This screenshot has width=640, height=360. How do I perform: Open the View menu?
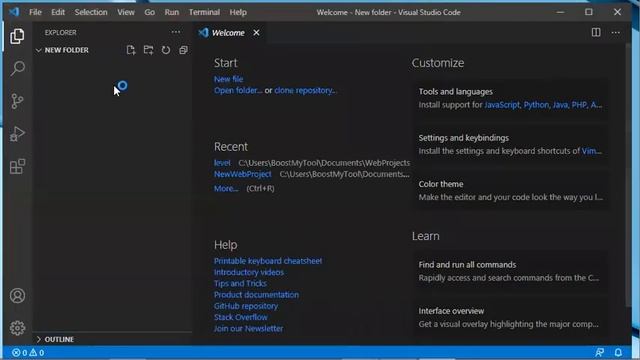click(x=126, y=12)
